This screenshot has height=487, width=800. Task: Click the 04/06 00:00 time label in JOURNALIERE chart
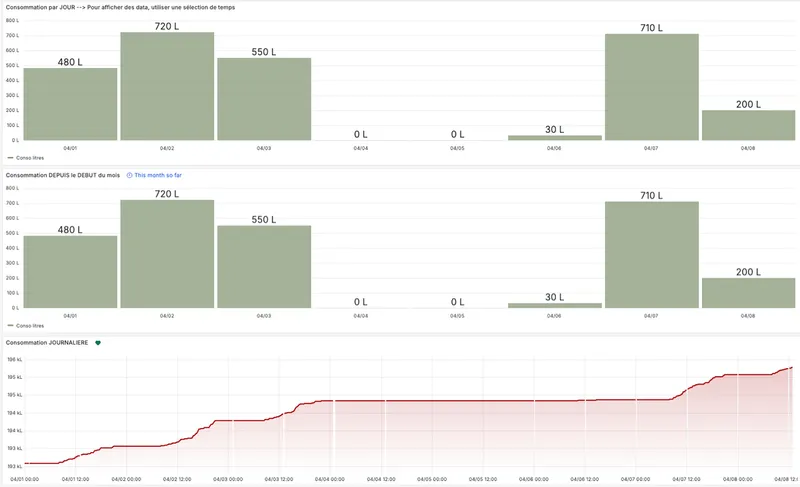point(534,479)
